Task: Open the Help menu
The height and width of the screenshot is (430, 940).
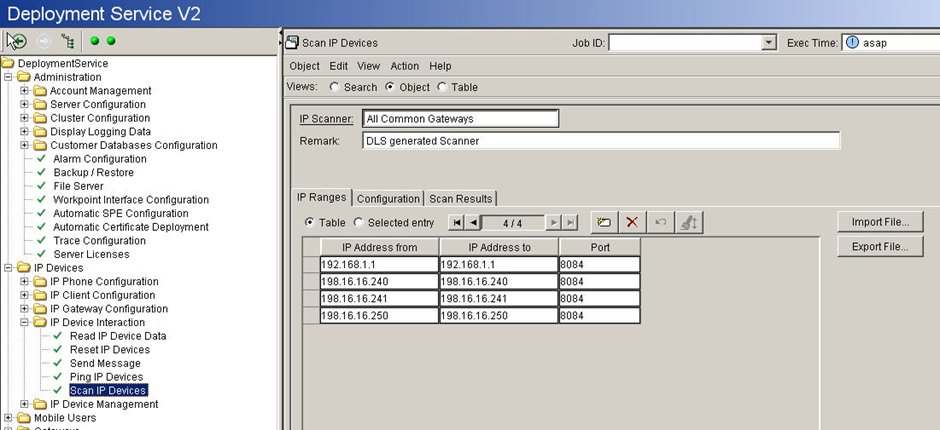Action: [x=441, y=66]
